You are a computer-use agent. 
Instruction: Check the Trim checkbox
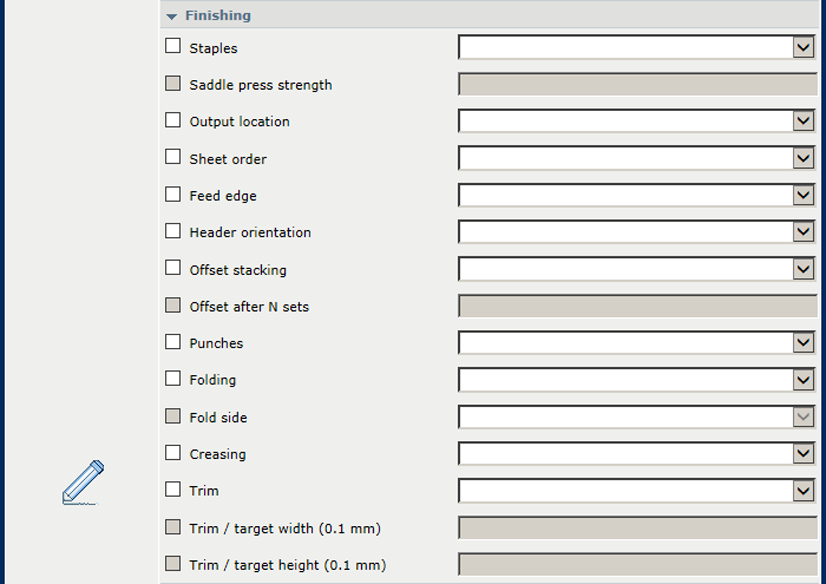(173, 489)
